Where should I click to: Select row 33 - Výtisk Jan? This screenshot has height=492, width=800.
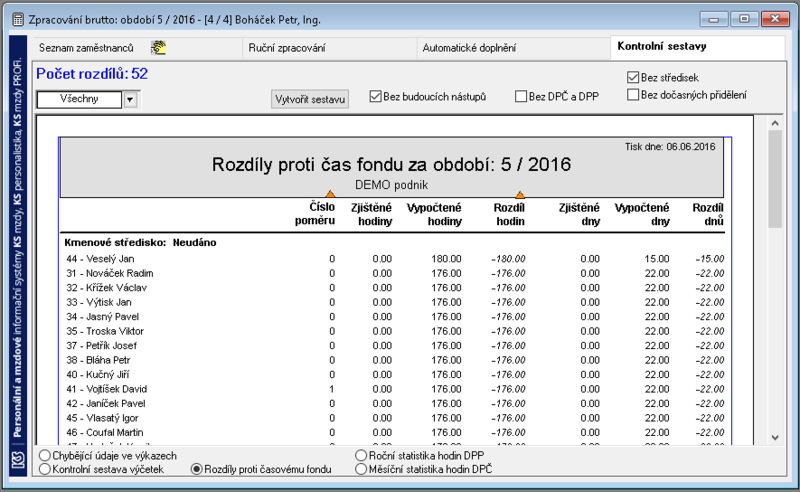tap(394, 302)
